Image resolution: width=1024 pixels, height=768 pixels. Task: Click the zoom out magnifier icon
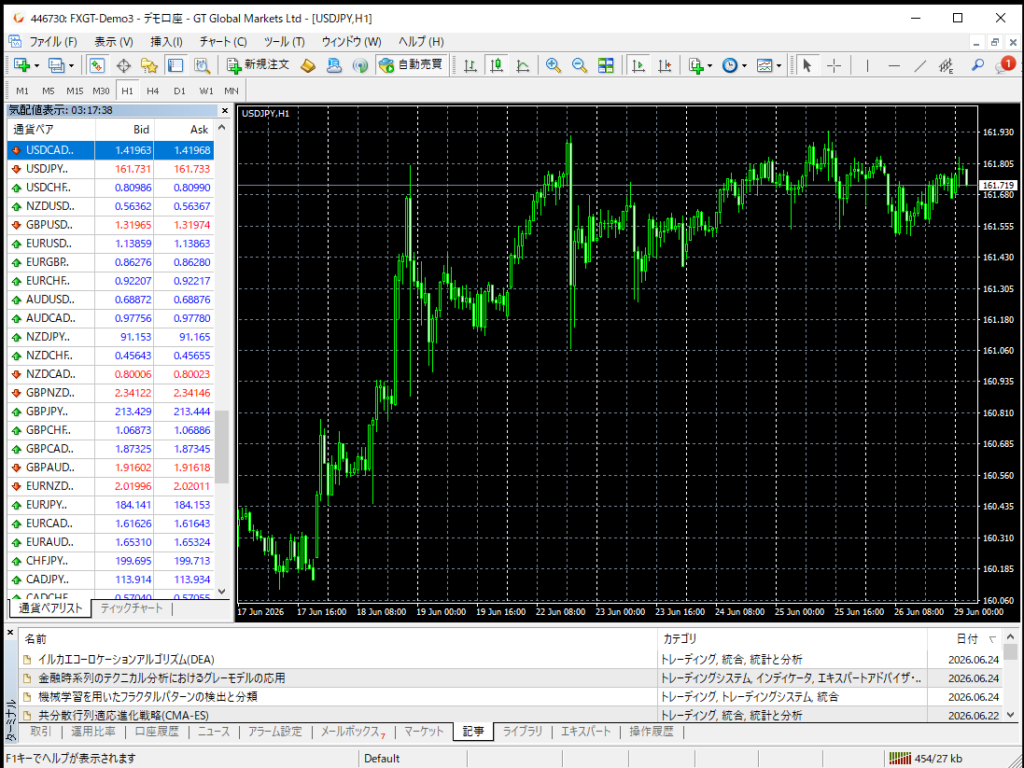pos(579,65)
